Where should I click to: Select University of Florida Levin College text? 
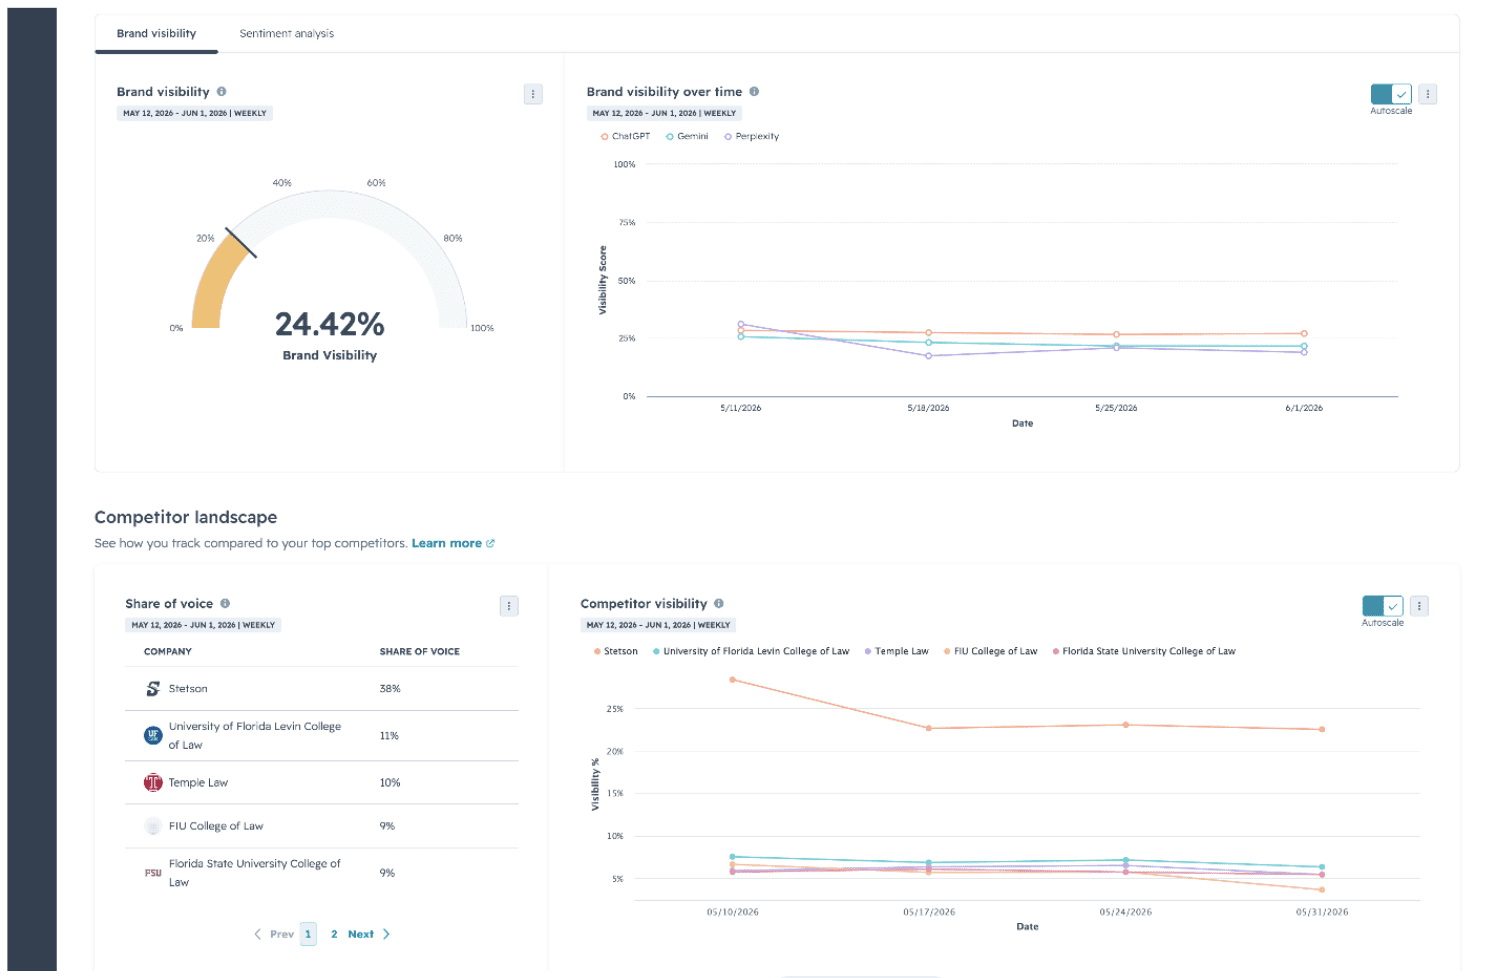[x=254, y=735]
